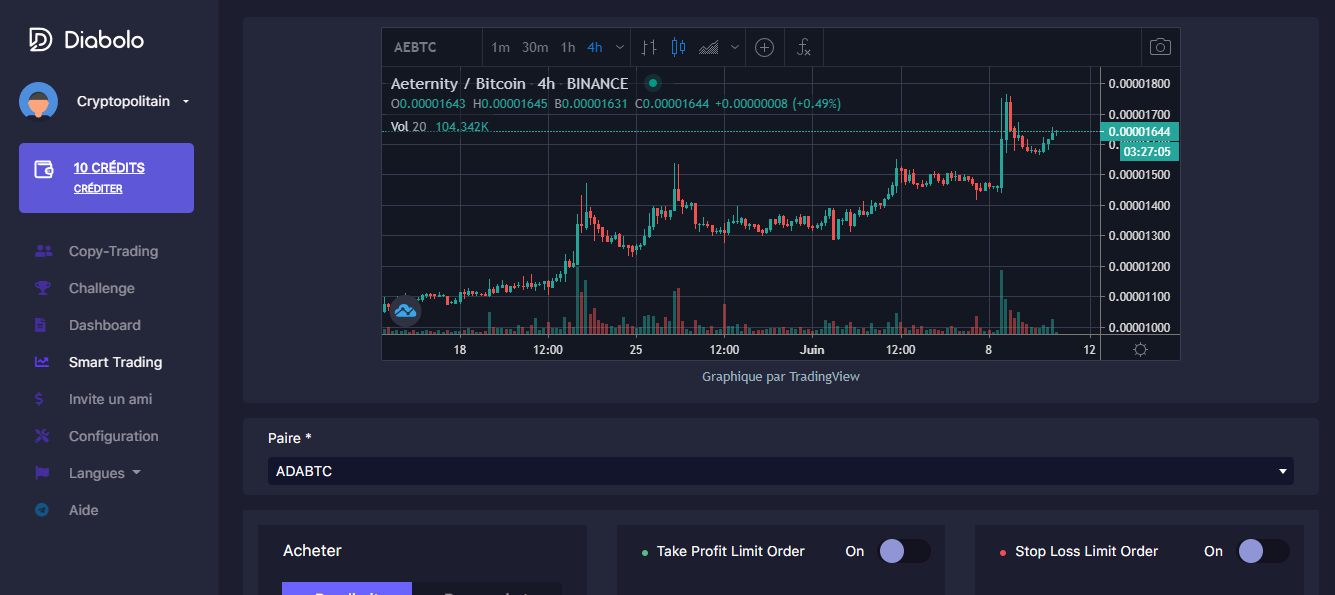The image size is (1335, 595).
Task: Click the compare or add symbol icon
Action: (764, 47)
